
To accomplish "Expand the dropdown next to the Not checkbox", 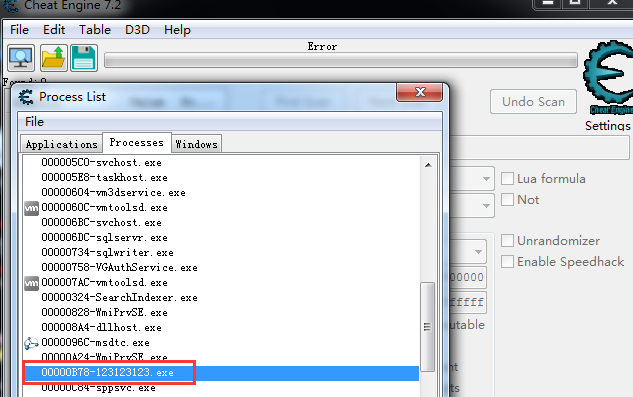I will [x=486, y=206].
